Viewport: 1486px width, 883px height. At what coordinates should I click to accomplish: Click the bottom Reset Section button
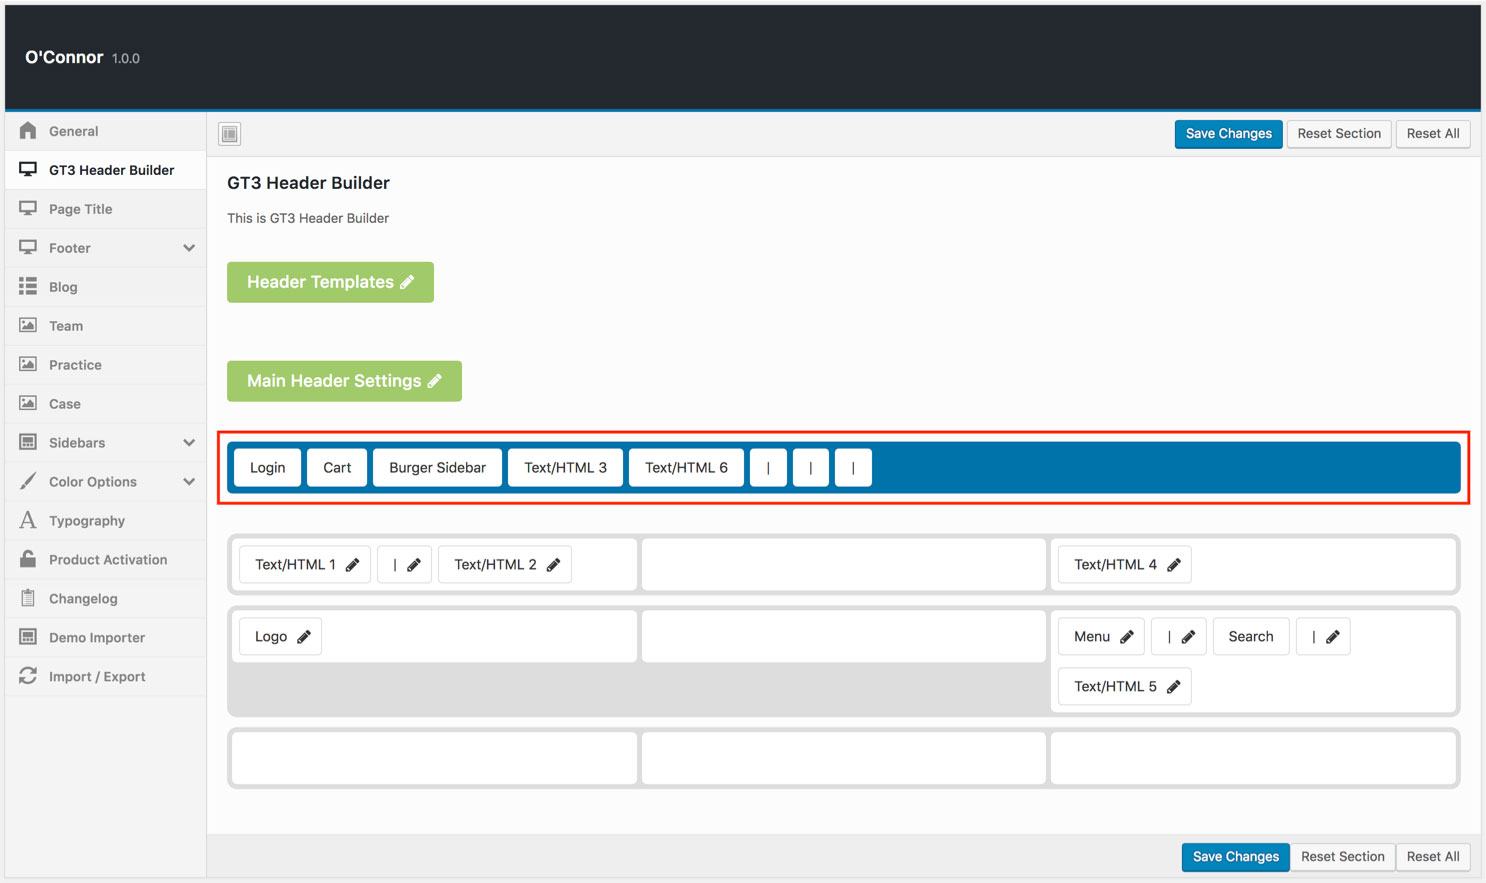(x=1343, y=857)
